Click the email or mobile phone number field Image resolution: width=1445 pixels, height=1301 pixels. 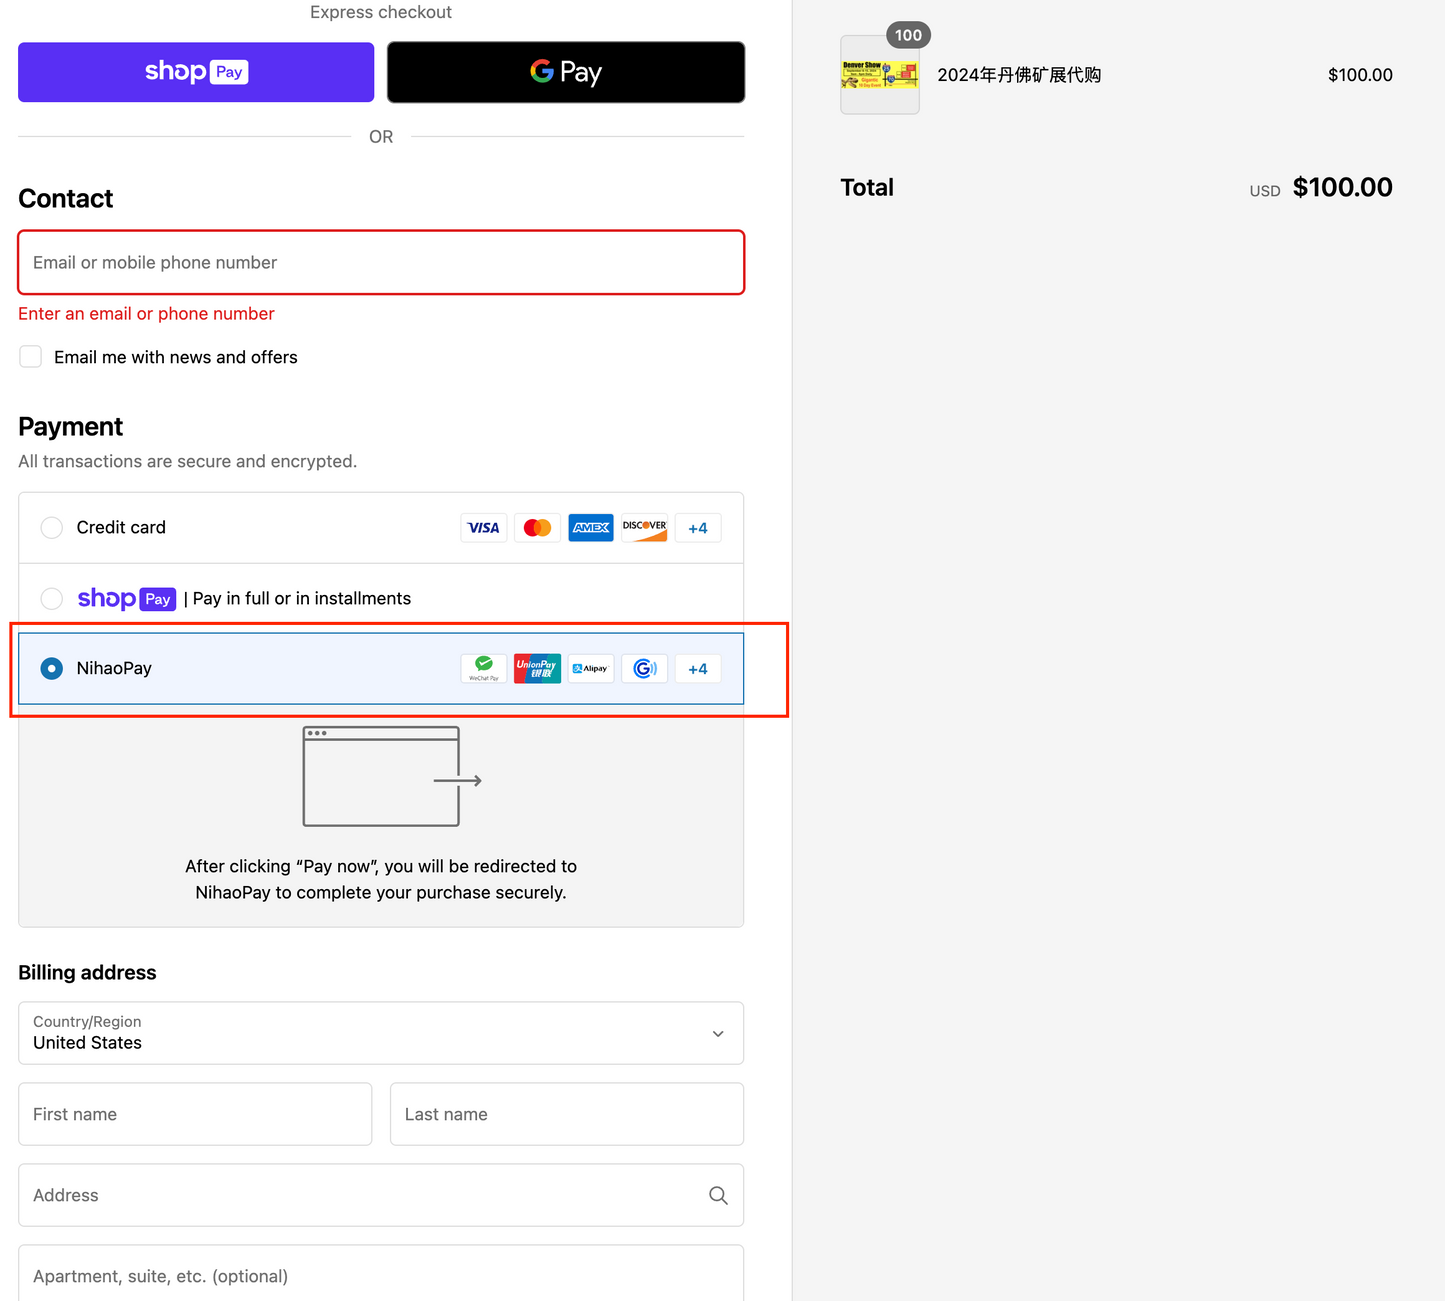click(x=381, y=262)
